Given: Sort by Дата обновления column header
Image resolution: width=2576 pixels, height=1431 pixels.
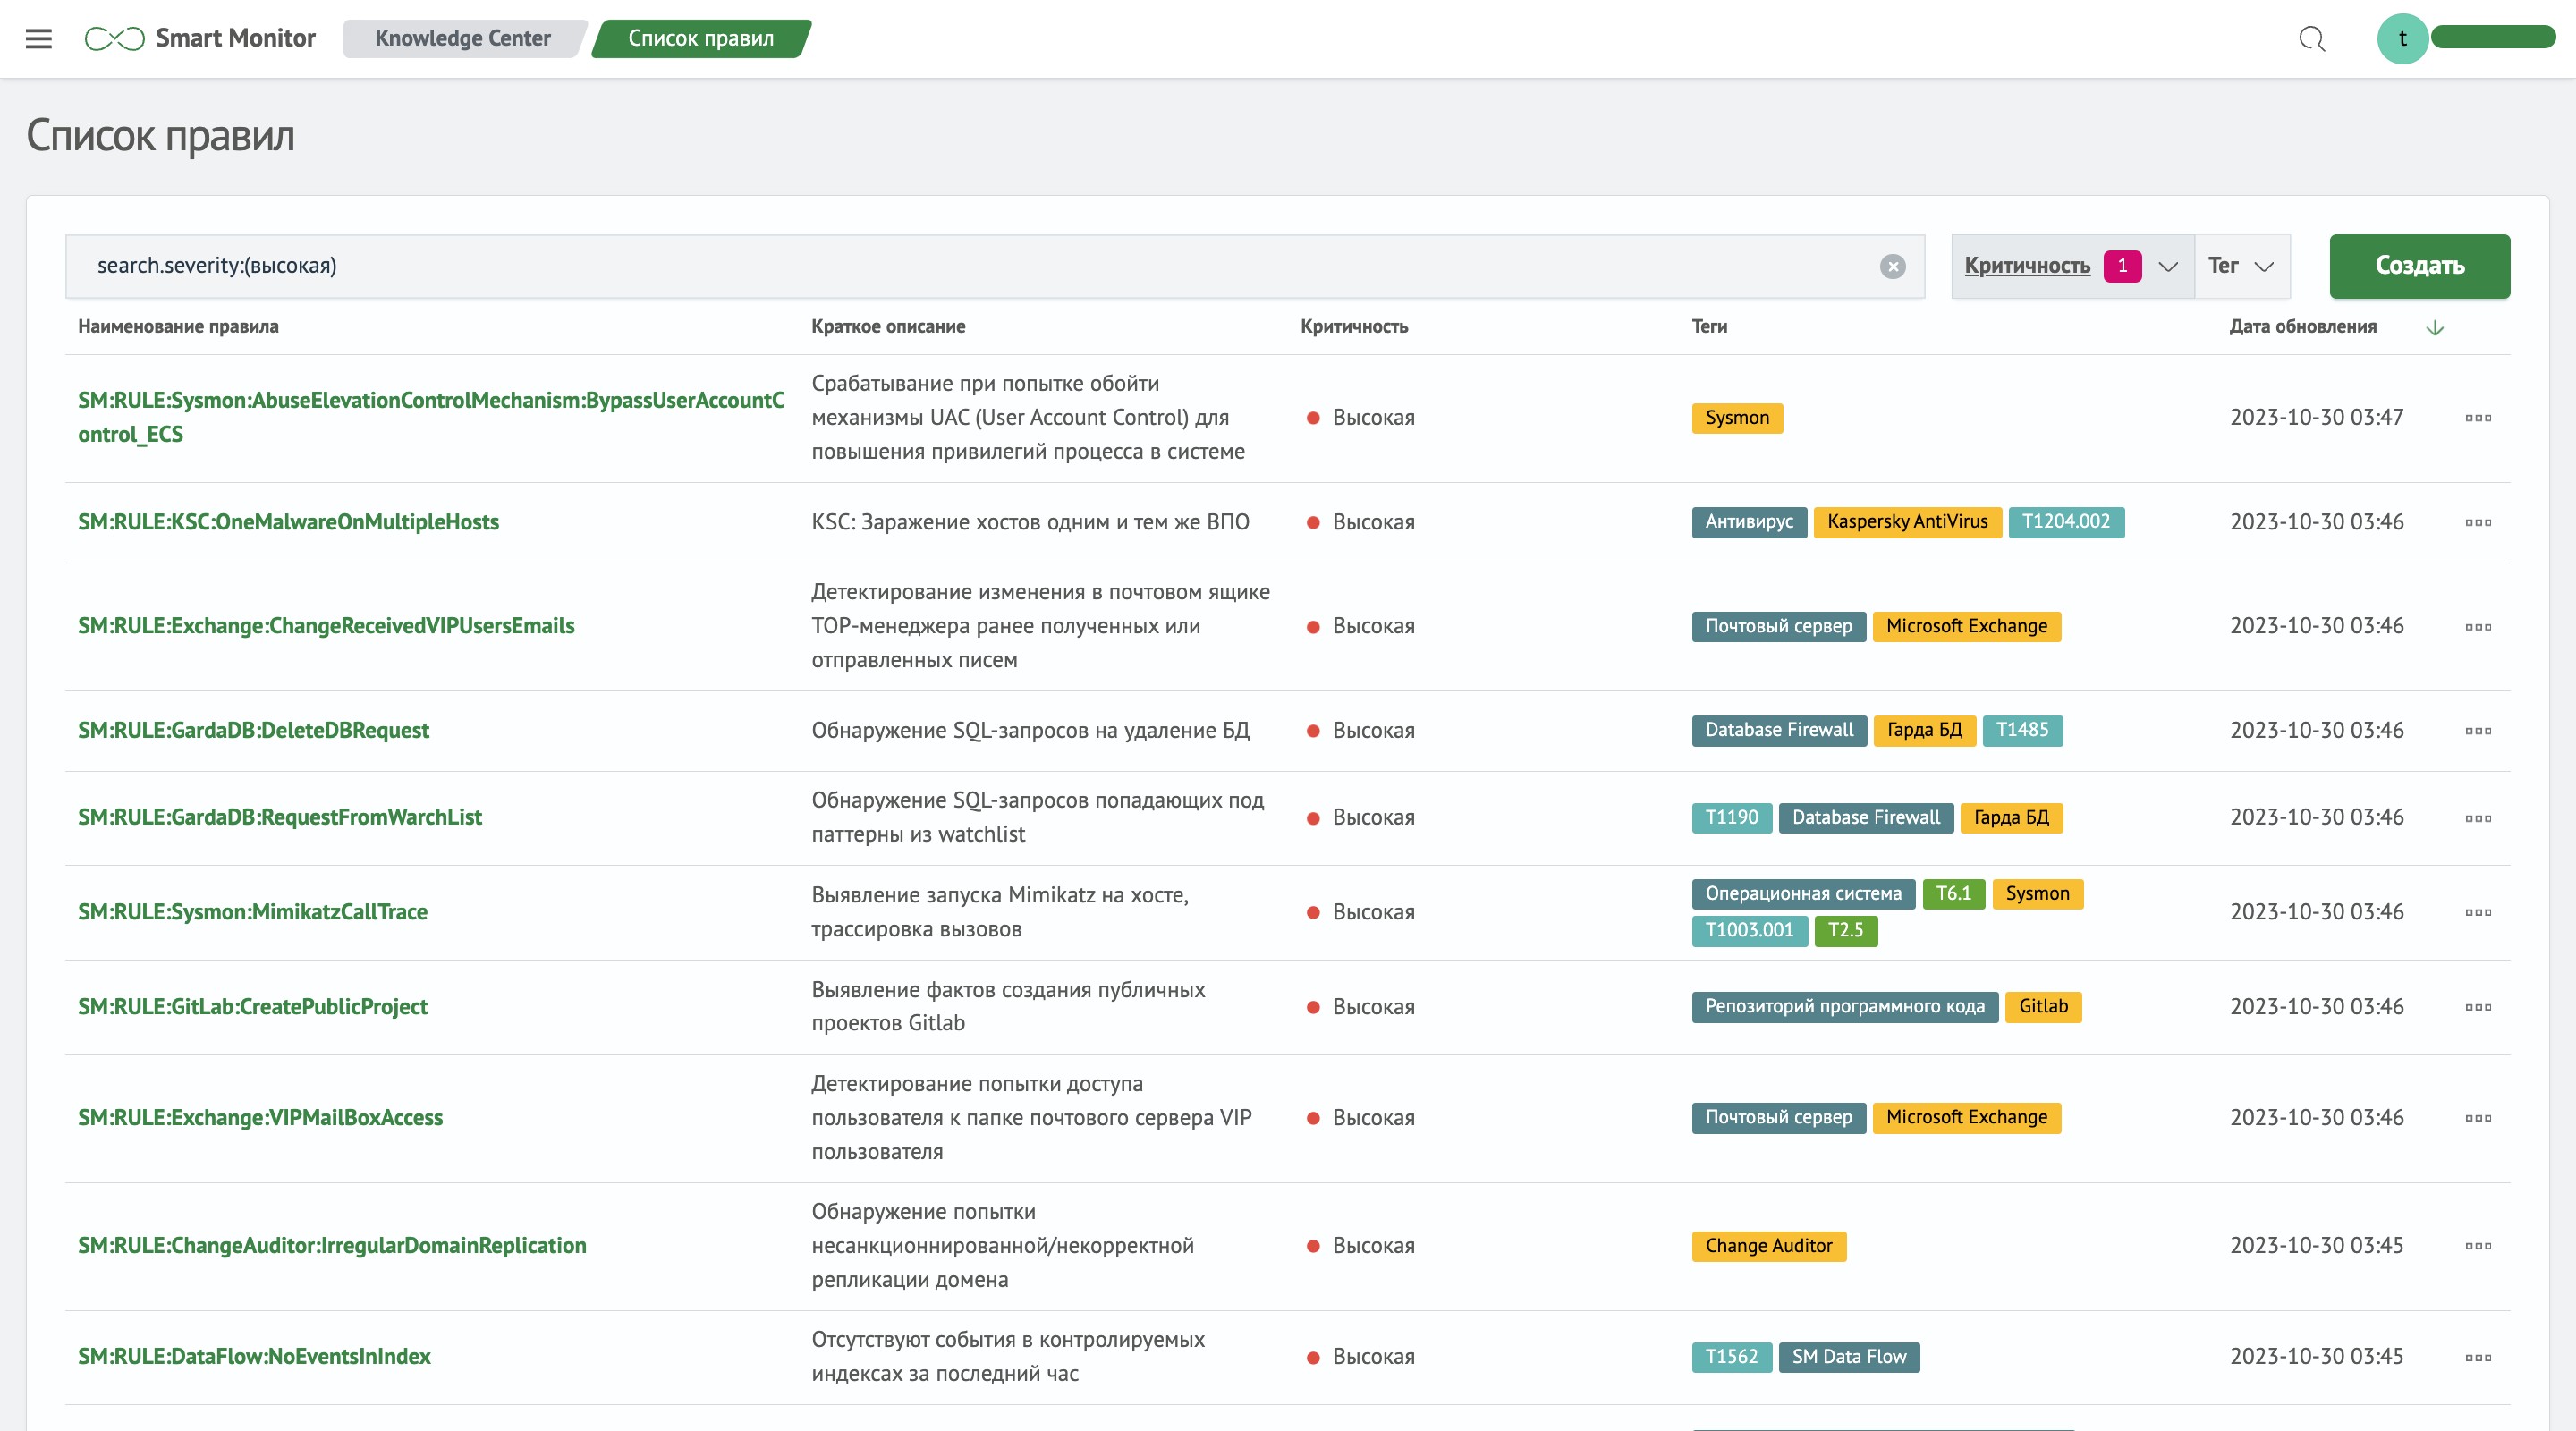Looking at the screenshot, I should tap(2302, 327).
